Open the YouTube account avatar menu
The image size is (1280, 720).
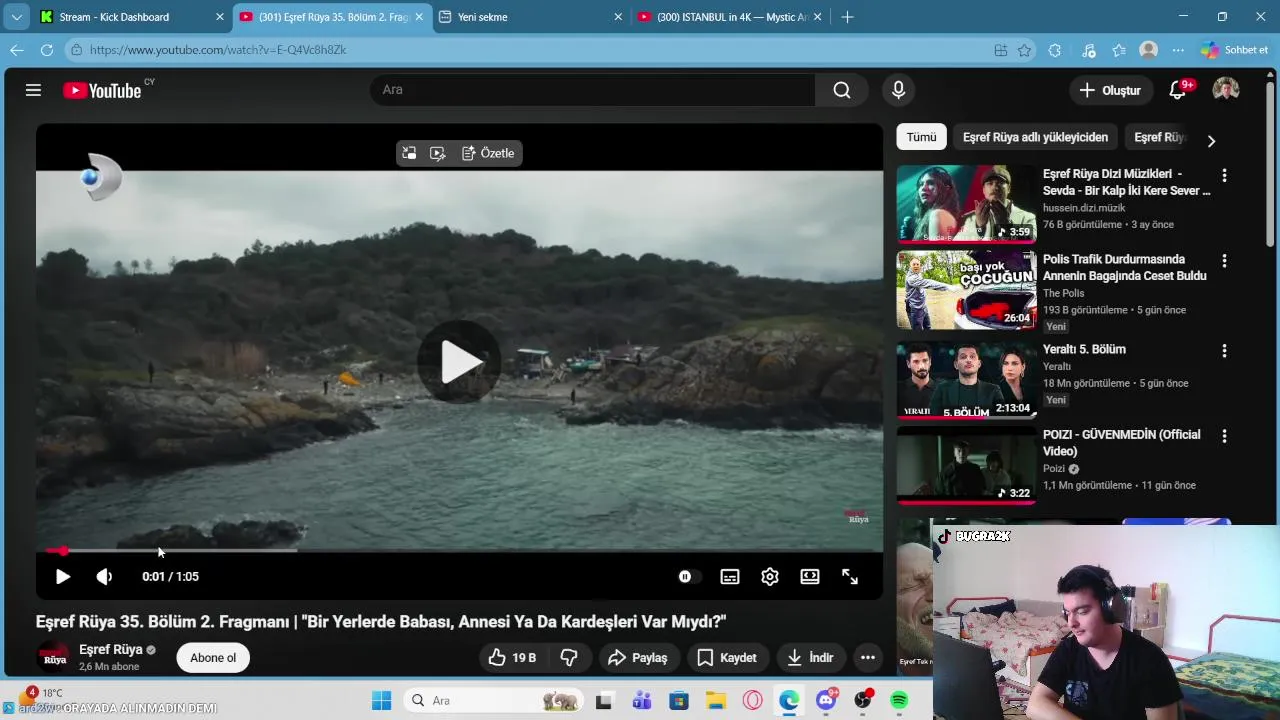pos(1226,90)
